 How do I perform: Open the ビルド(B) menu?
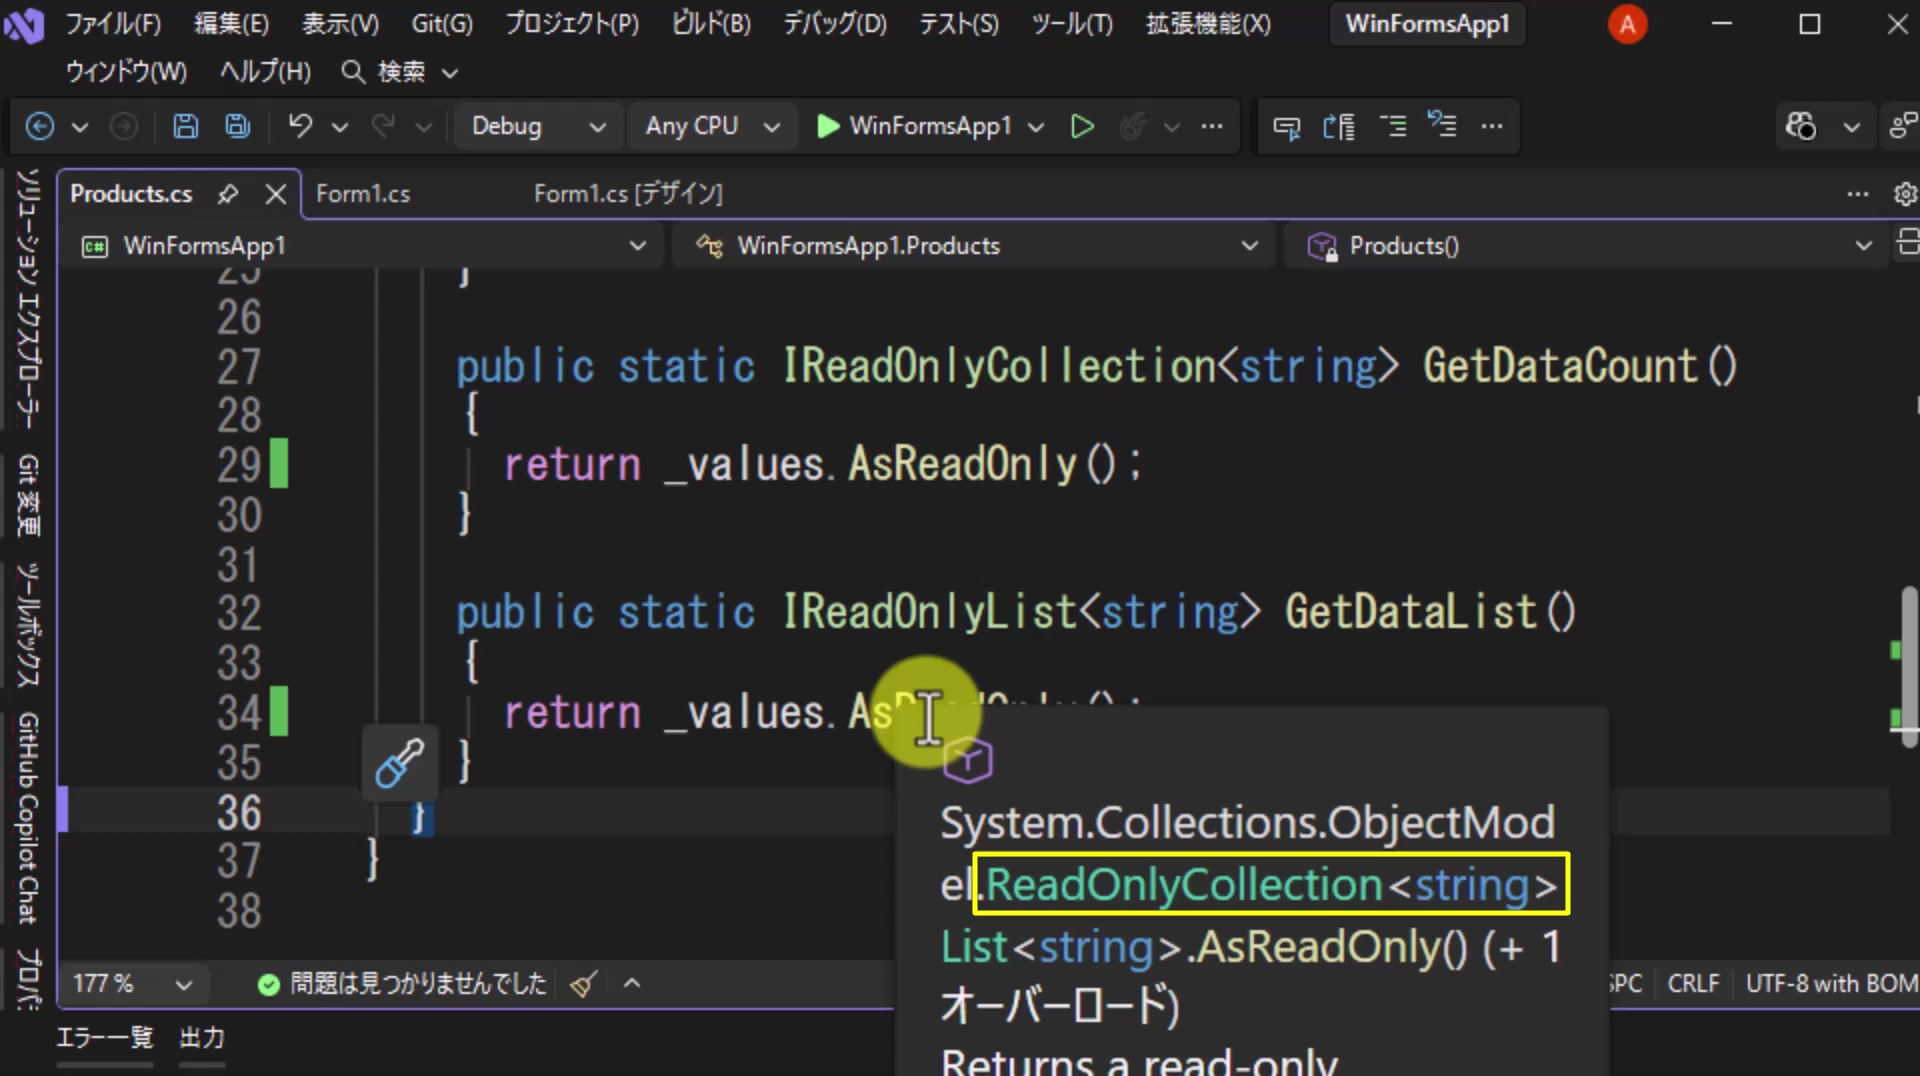pos(711,24)
